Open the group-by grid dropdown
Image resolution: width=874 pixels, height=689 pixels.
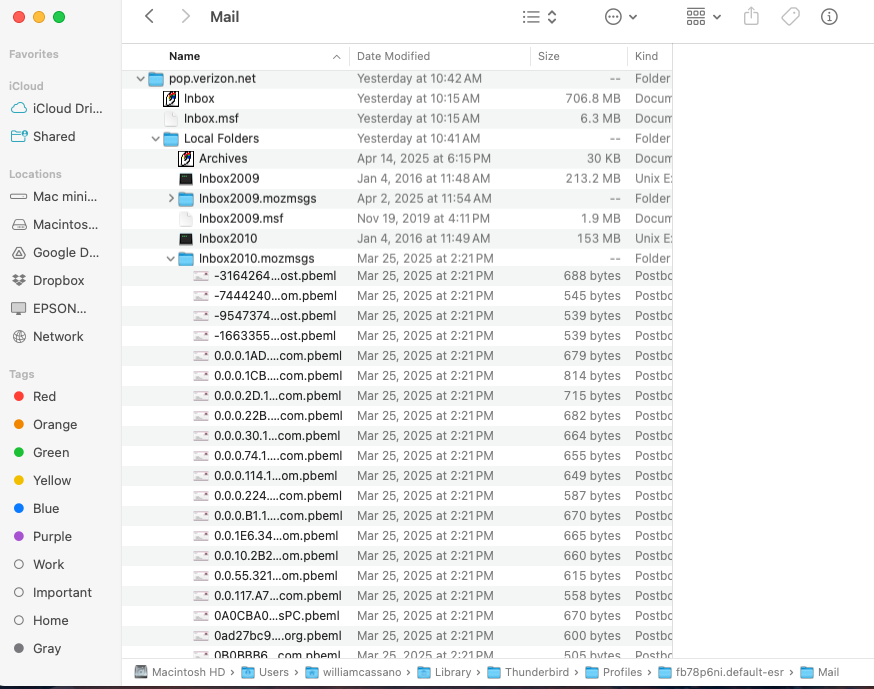click(x=703, y=17)
